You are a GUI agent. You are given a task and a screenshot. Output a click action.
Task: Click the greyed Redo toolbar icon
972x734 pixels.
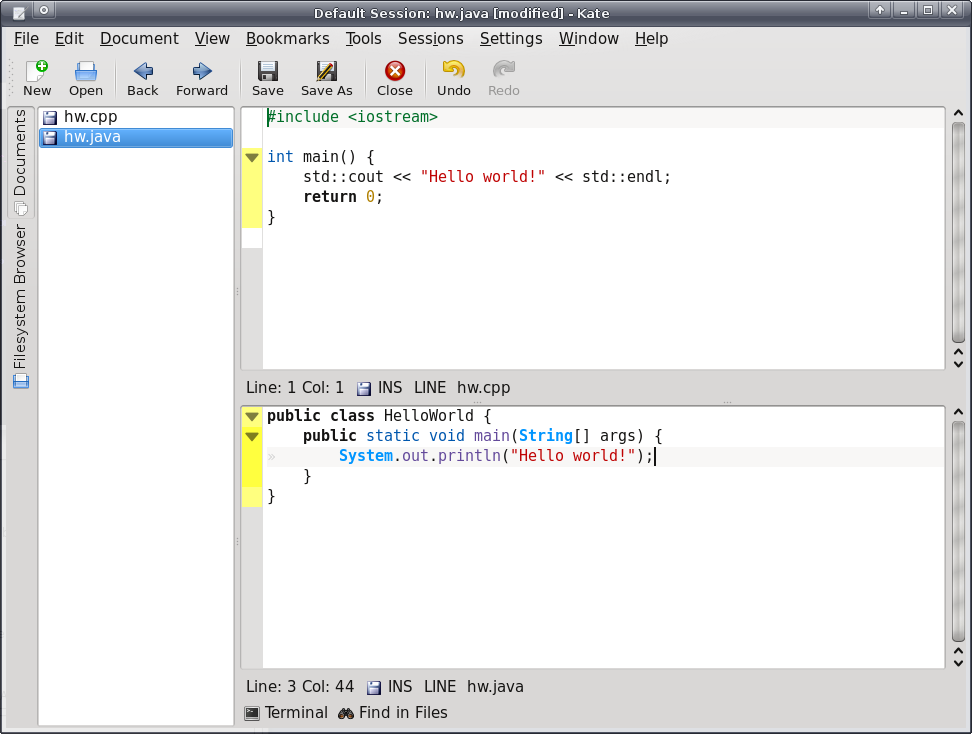point(503,79)
